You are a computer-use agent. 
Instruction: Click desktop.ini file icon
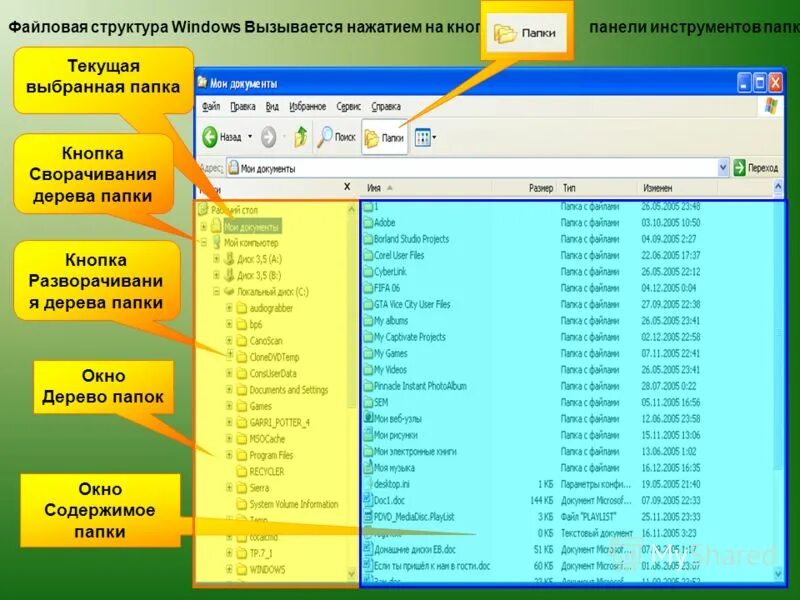point(368,484)
